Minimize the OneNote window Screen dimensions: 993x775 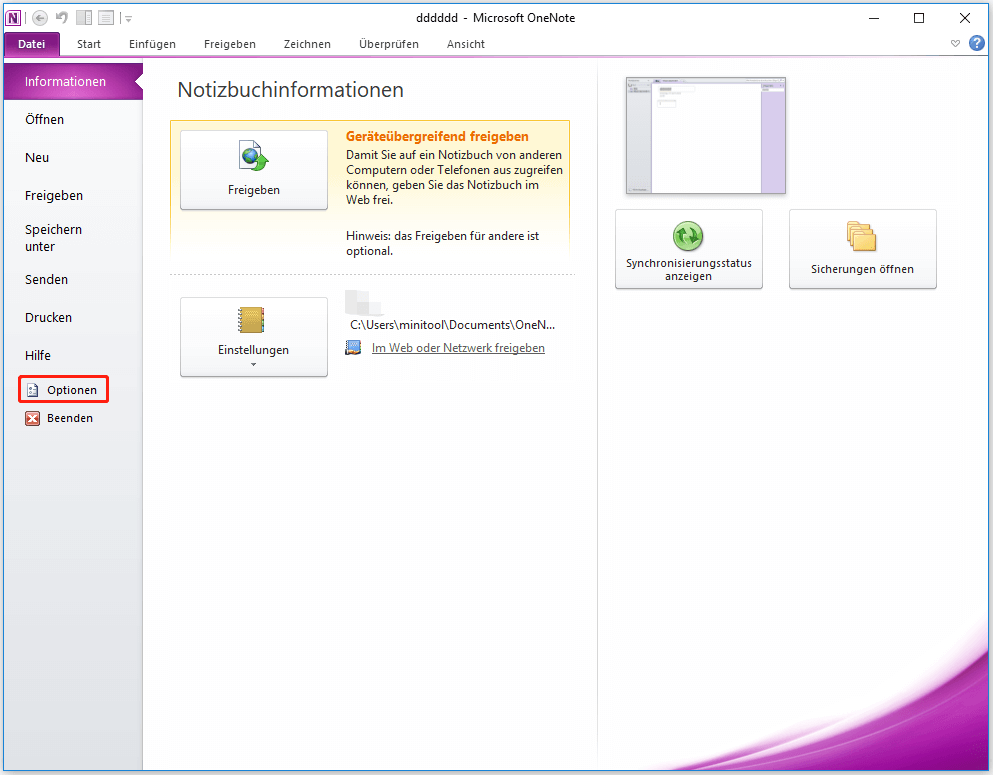tap(874, 18)
